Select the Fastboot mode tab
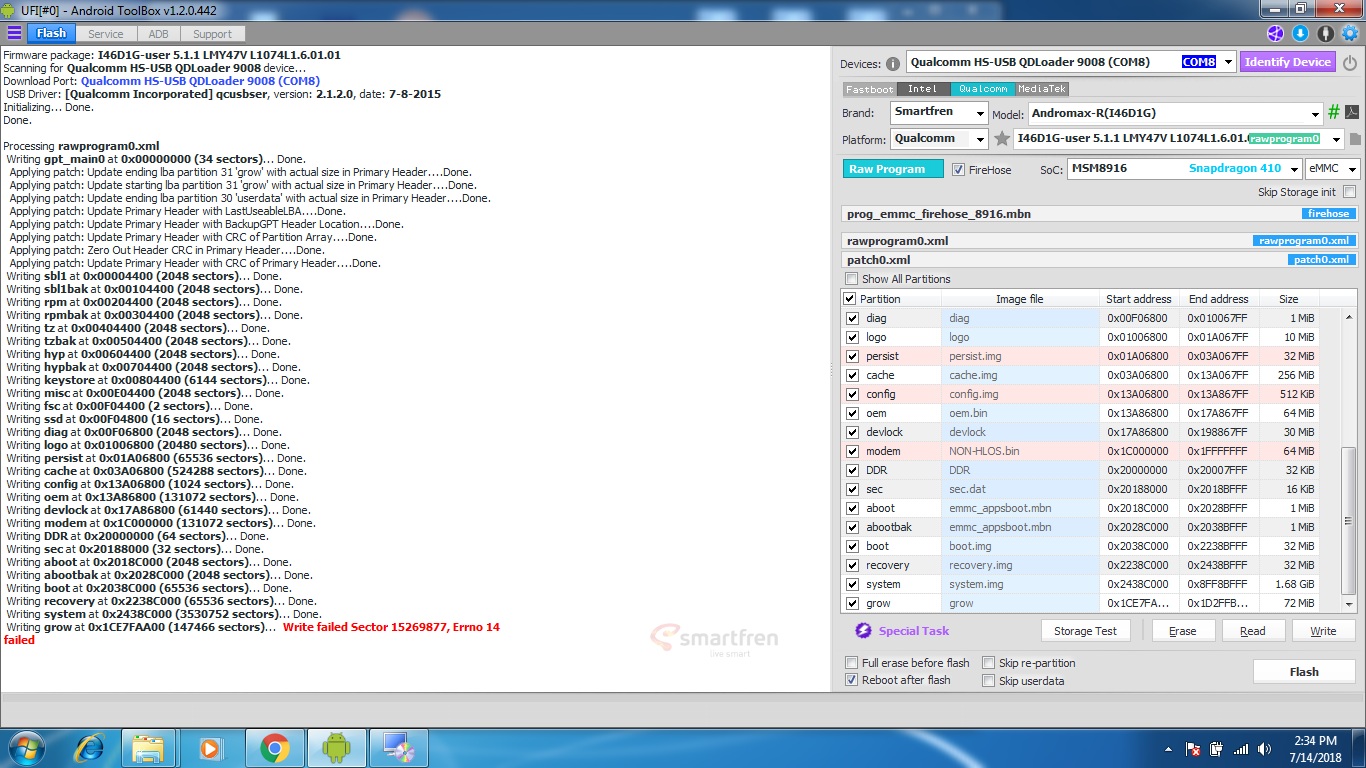This screenshot has width=1366, height=768. (869, 89)
